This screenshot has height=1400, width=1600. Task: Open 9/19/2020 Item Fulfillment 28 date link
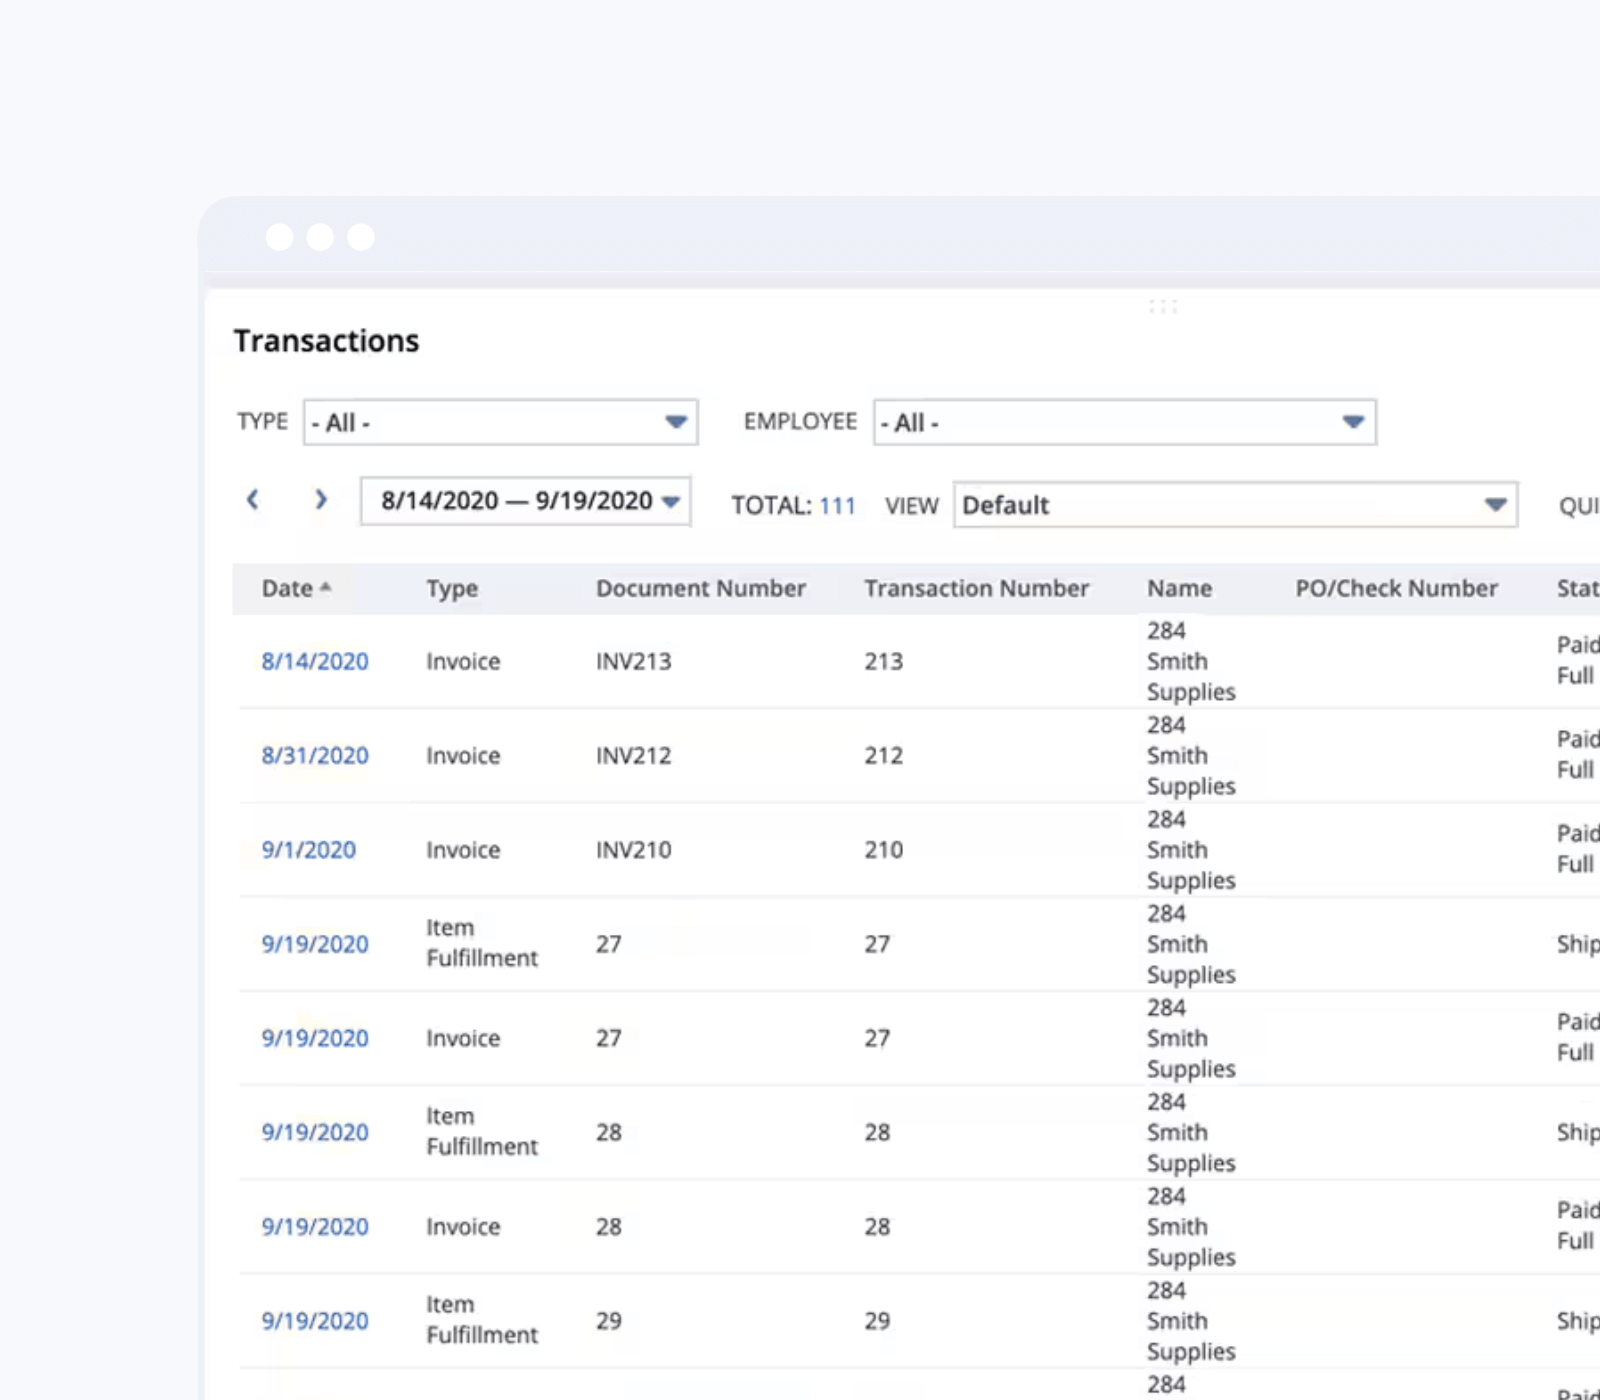(x=315, y=1132)
